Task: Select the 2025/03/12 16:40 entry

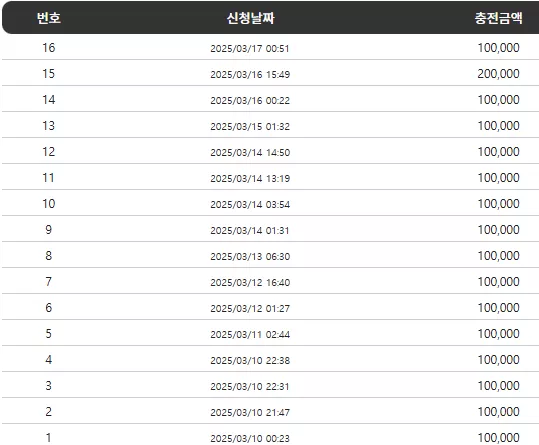Action: tap(250, 282)
